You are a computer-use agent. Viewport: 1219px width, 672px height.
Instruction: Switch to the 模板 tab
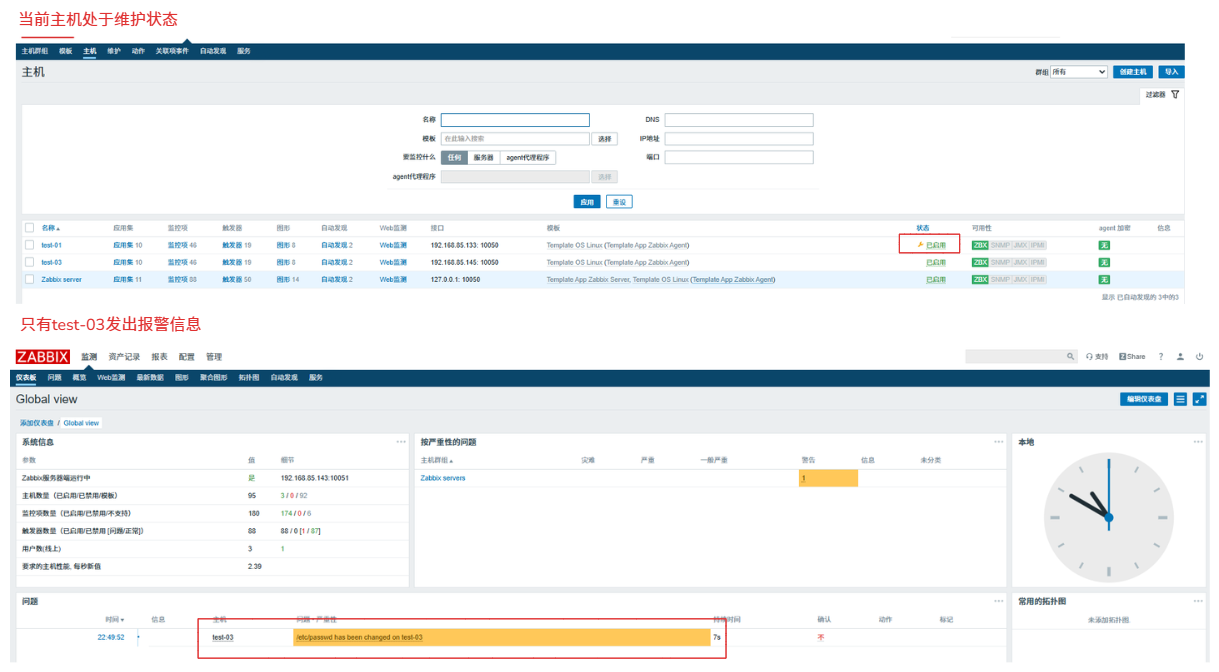click(66, 51)
